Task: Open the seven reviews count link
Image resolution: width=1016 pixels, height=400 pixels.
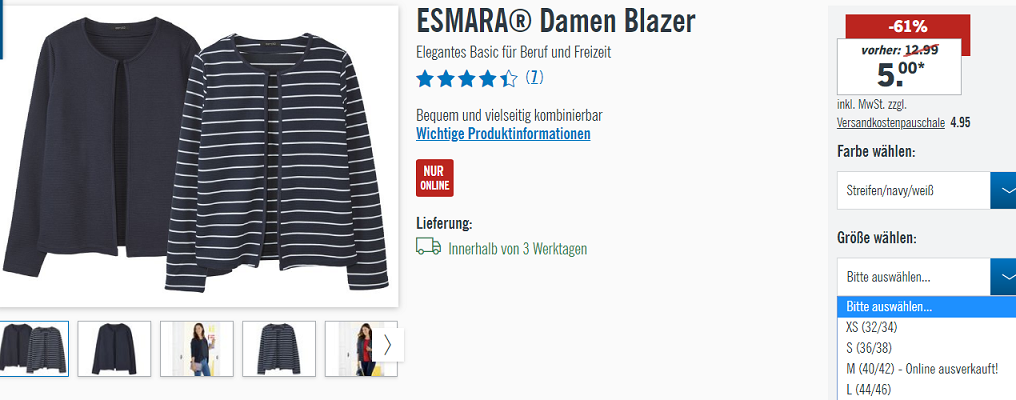Action: coord(534,78)
